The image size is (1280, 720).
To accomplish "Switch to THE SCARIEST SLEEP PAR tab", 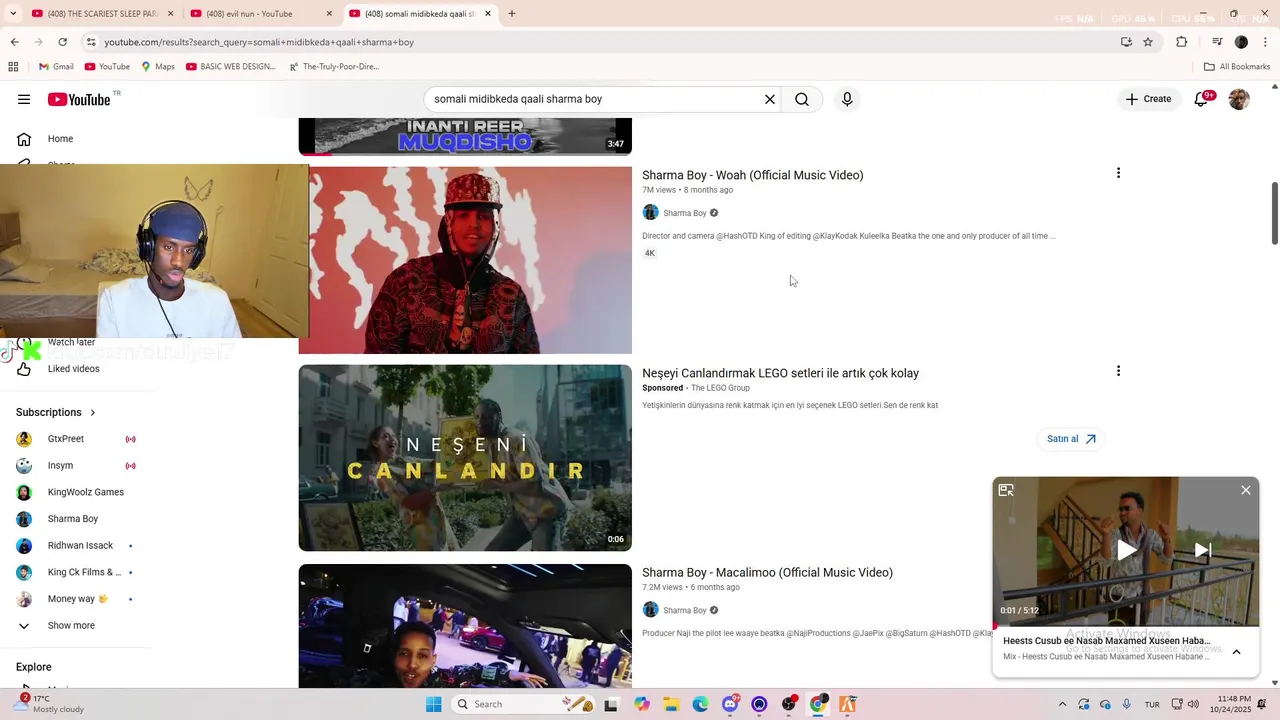I will (x=100, y=14).
